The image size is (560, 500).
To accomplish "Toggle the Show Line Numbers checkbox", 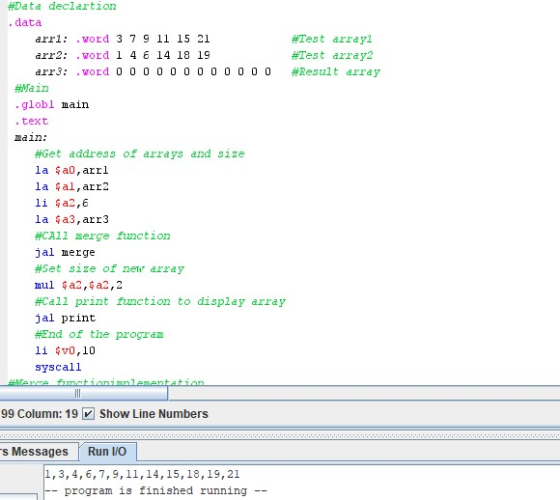I will pos(88,414).
